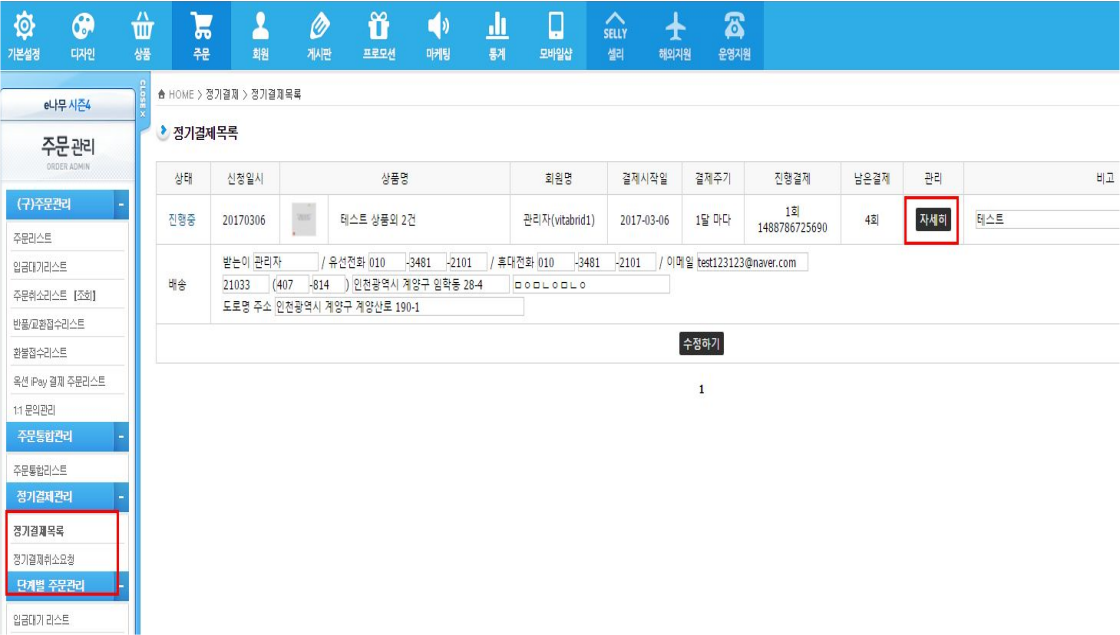Collapse the (구)주문관리 sidebar section

pyautogui.click(x=121, y=205)
